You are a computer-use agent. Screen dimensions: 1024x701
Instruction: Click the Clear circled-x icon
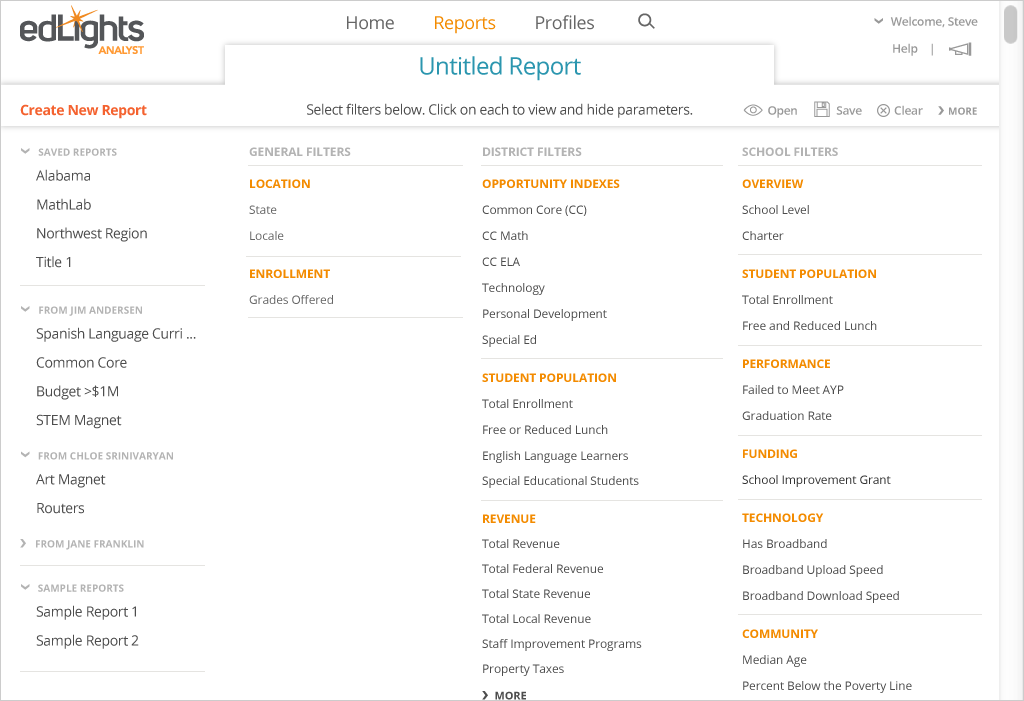coord(883,110)
